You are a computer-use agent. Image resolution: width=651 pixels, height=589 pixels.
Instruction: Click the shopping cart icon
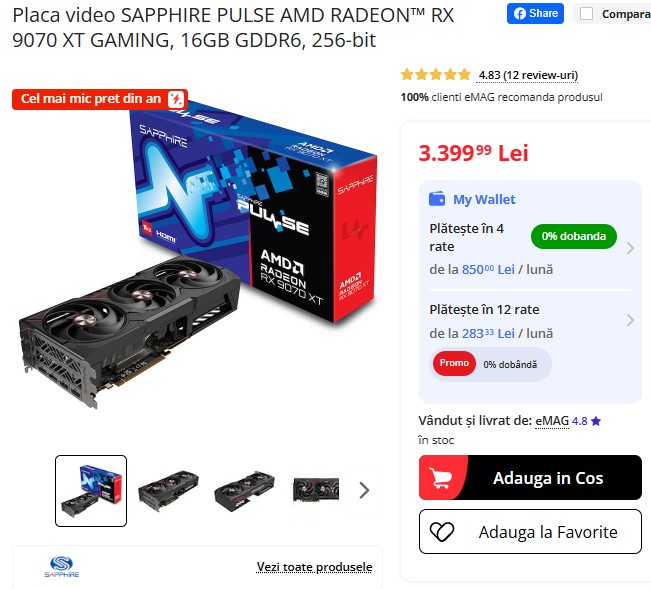(440, 478)
